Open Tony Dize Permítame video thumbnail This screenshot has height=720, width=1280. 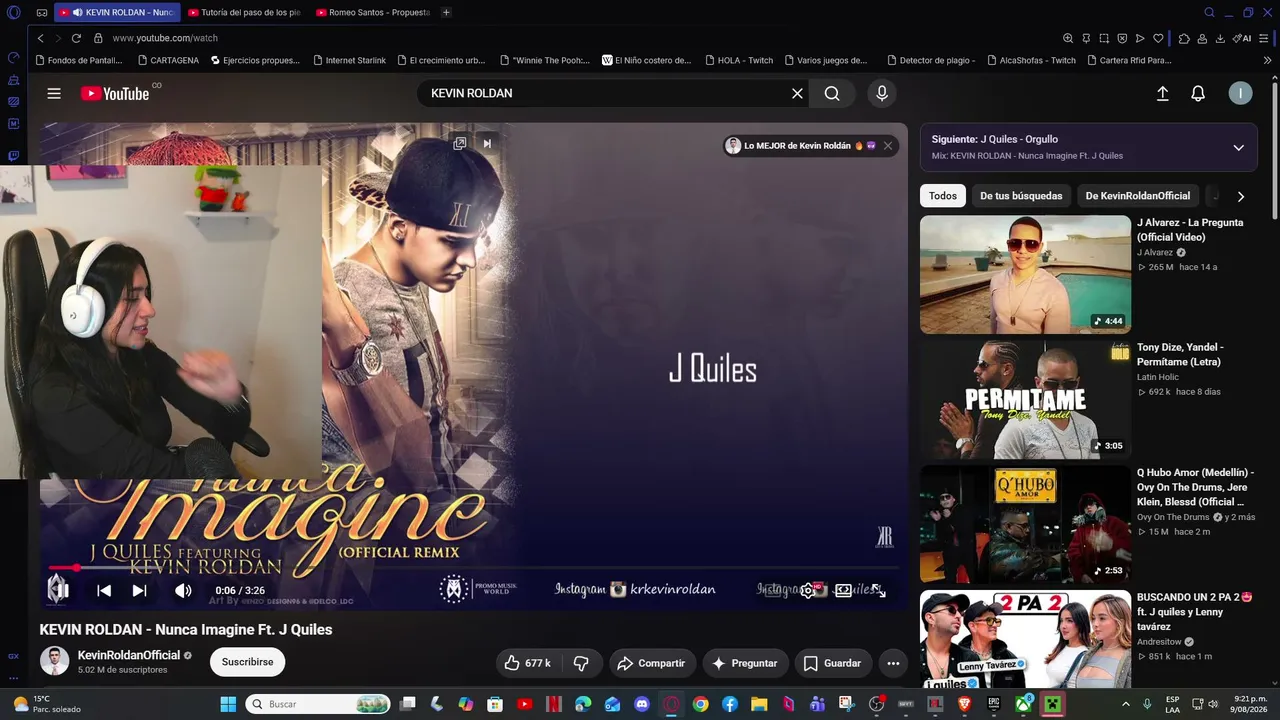[1025, 400]
